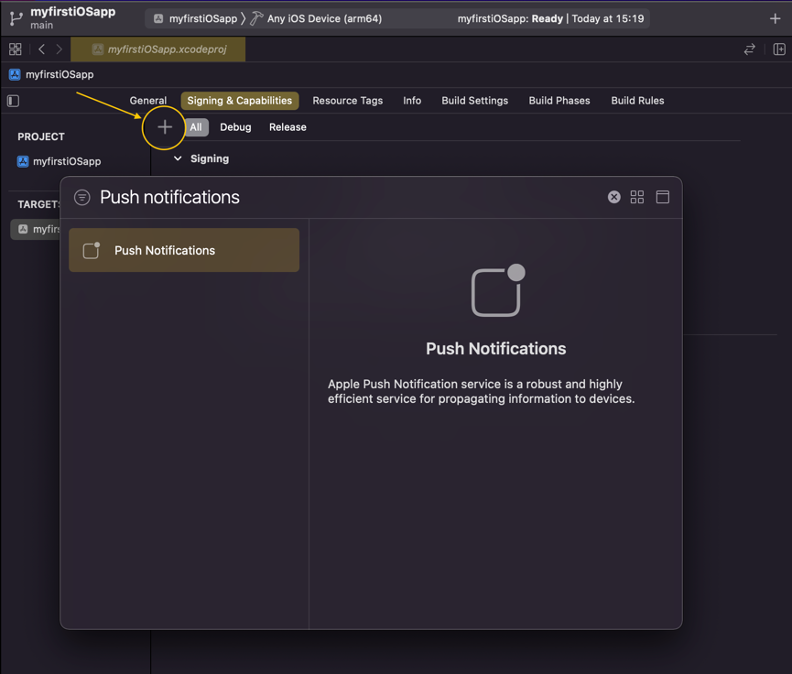Switch to Resource Tags tab
The image size is (792, 674).
(348, 101)
